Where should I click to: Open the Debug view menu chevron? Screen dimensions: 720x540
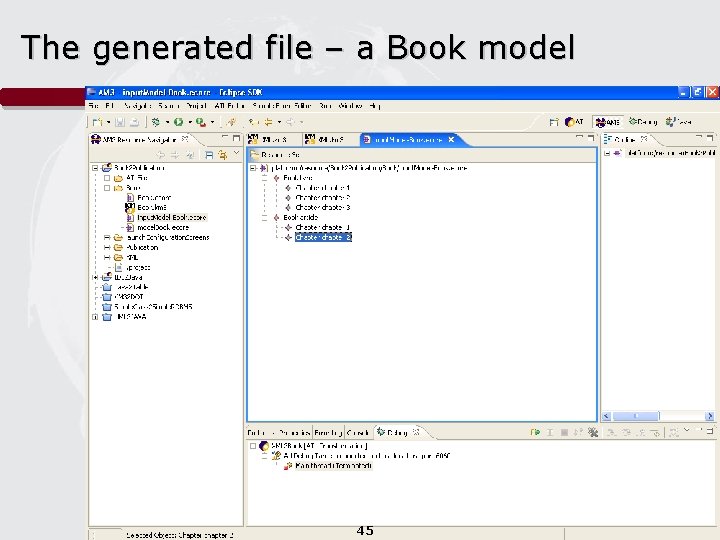(x=686, y=430)
